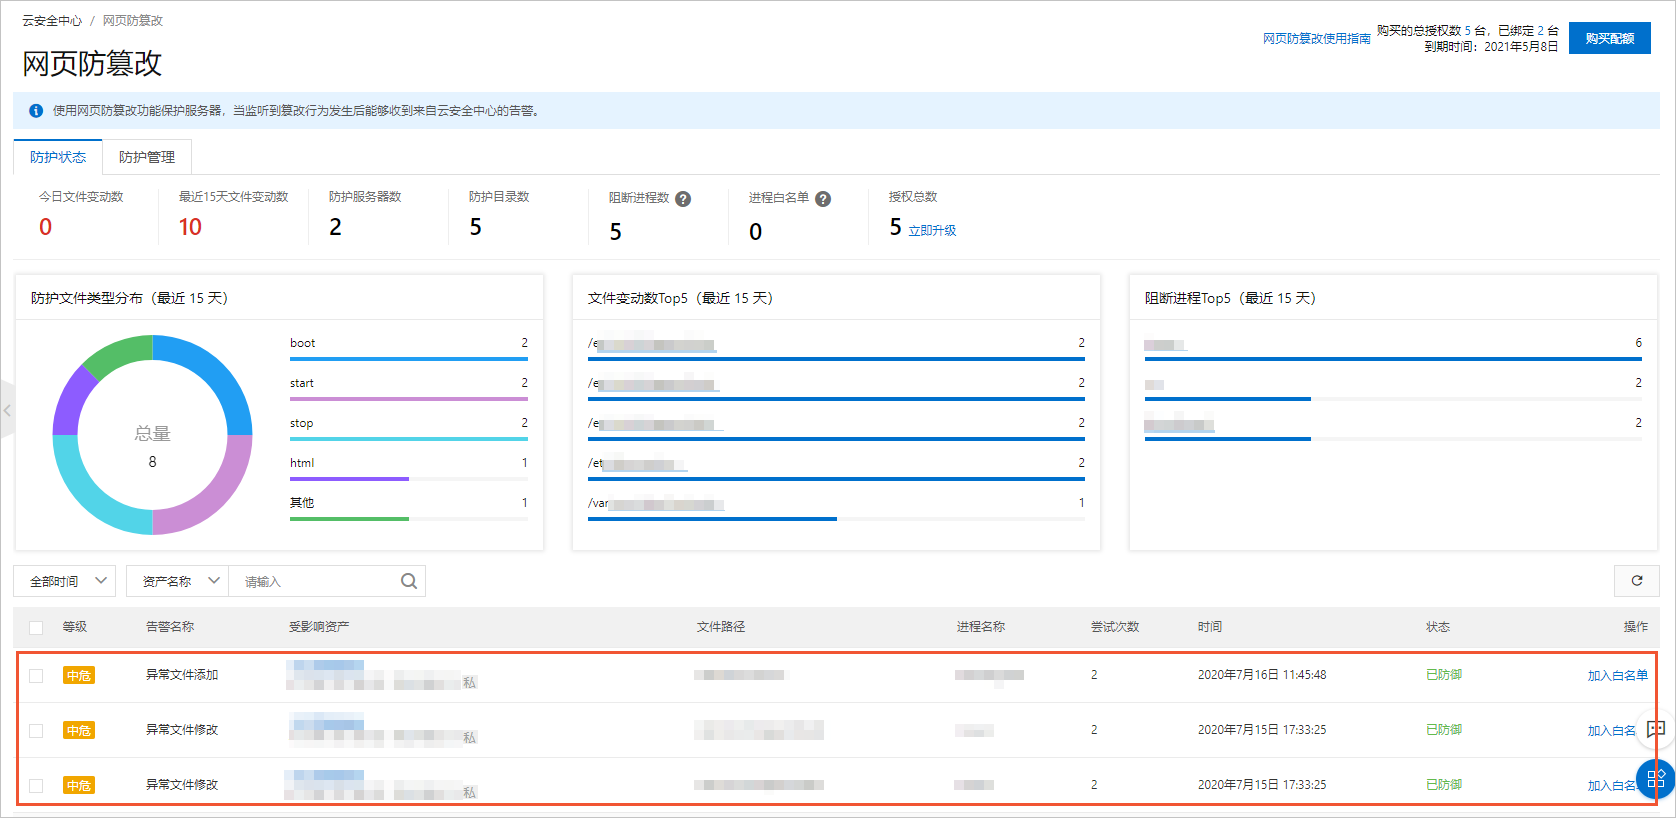Switch to the 防护管理 tab
The image size is (1676, 818).
click(147, 157)
